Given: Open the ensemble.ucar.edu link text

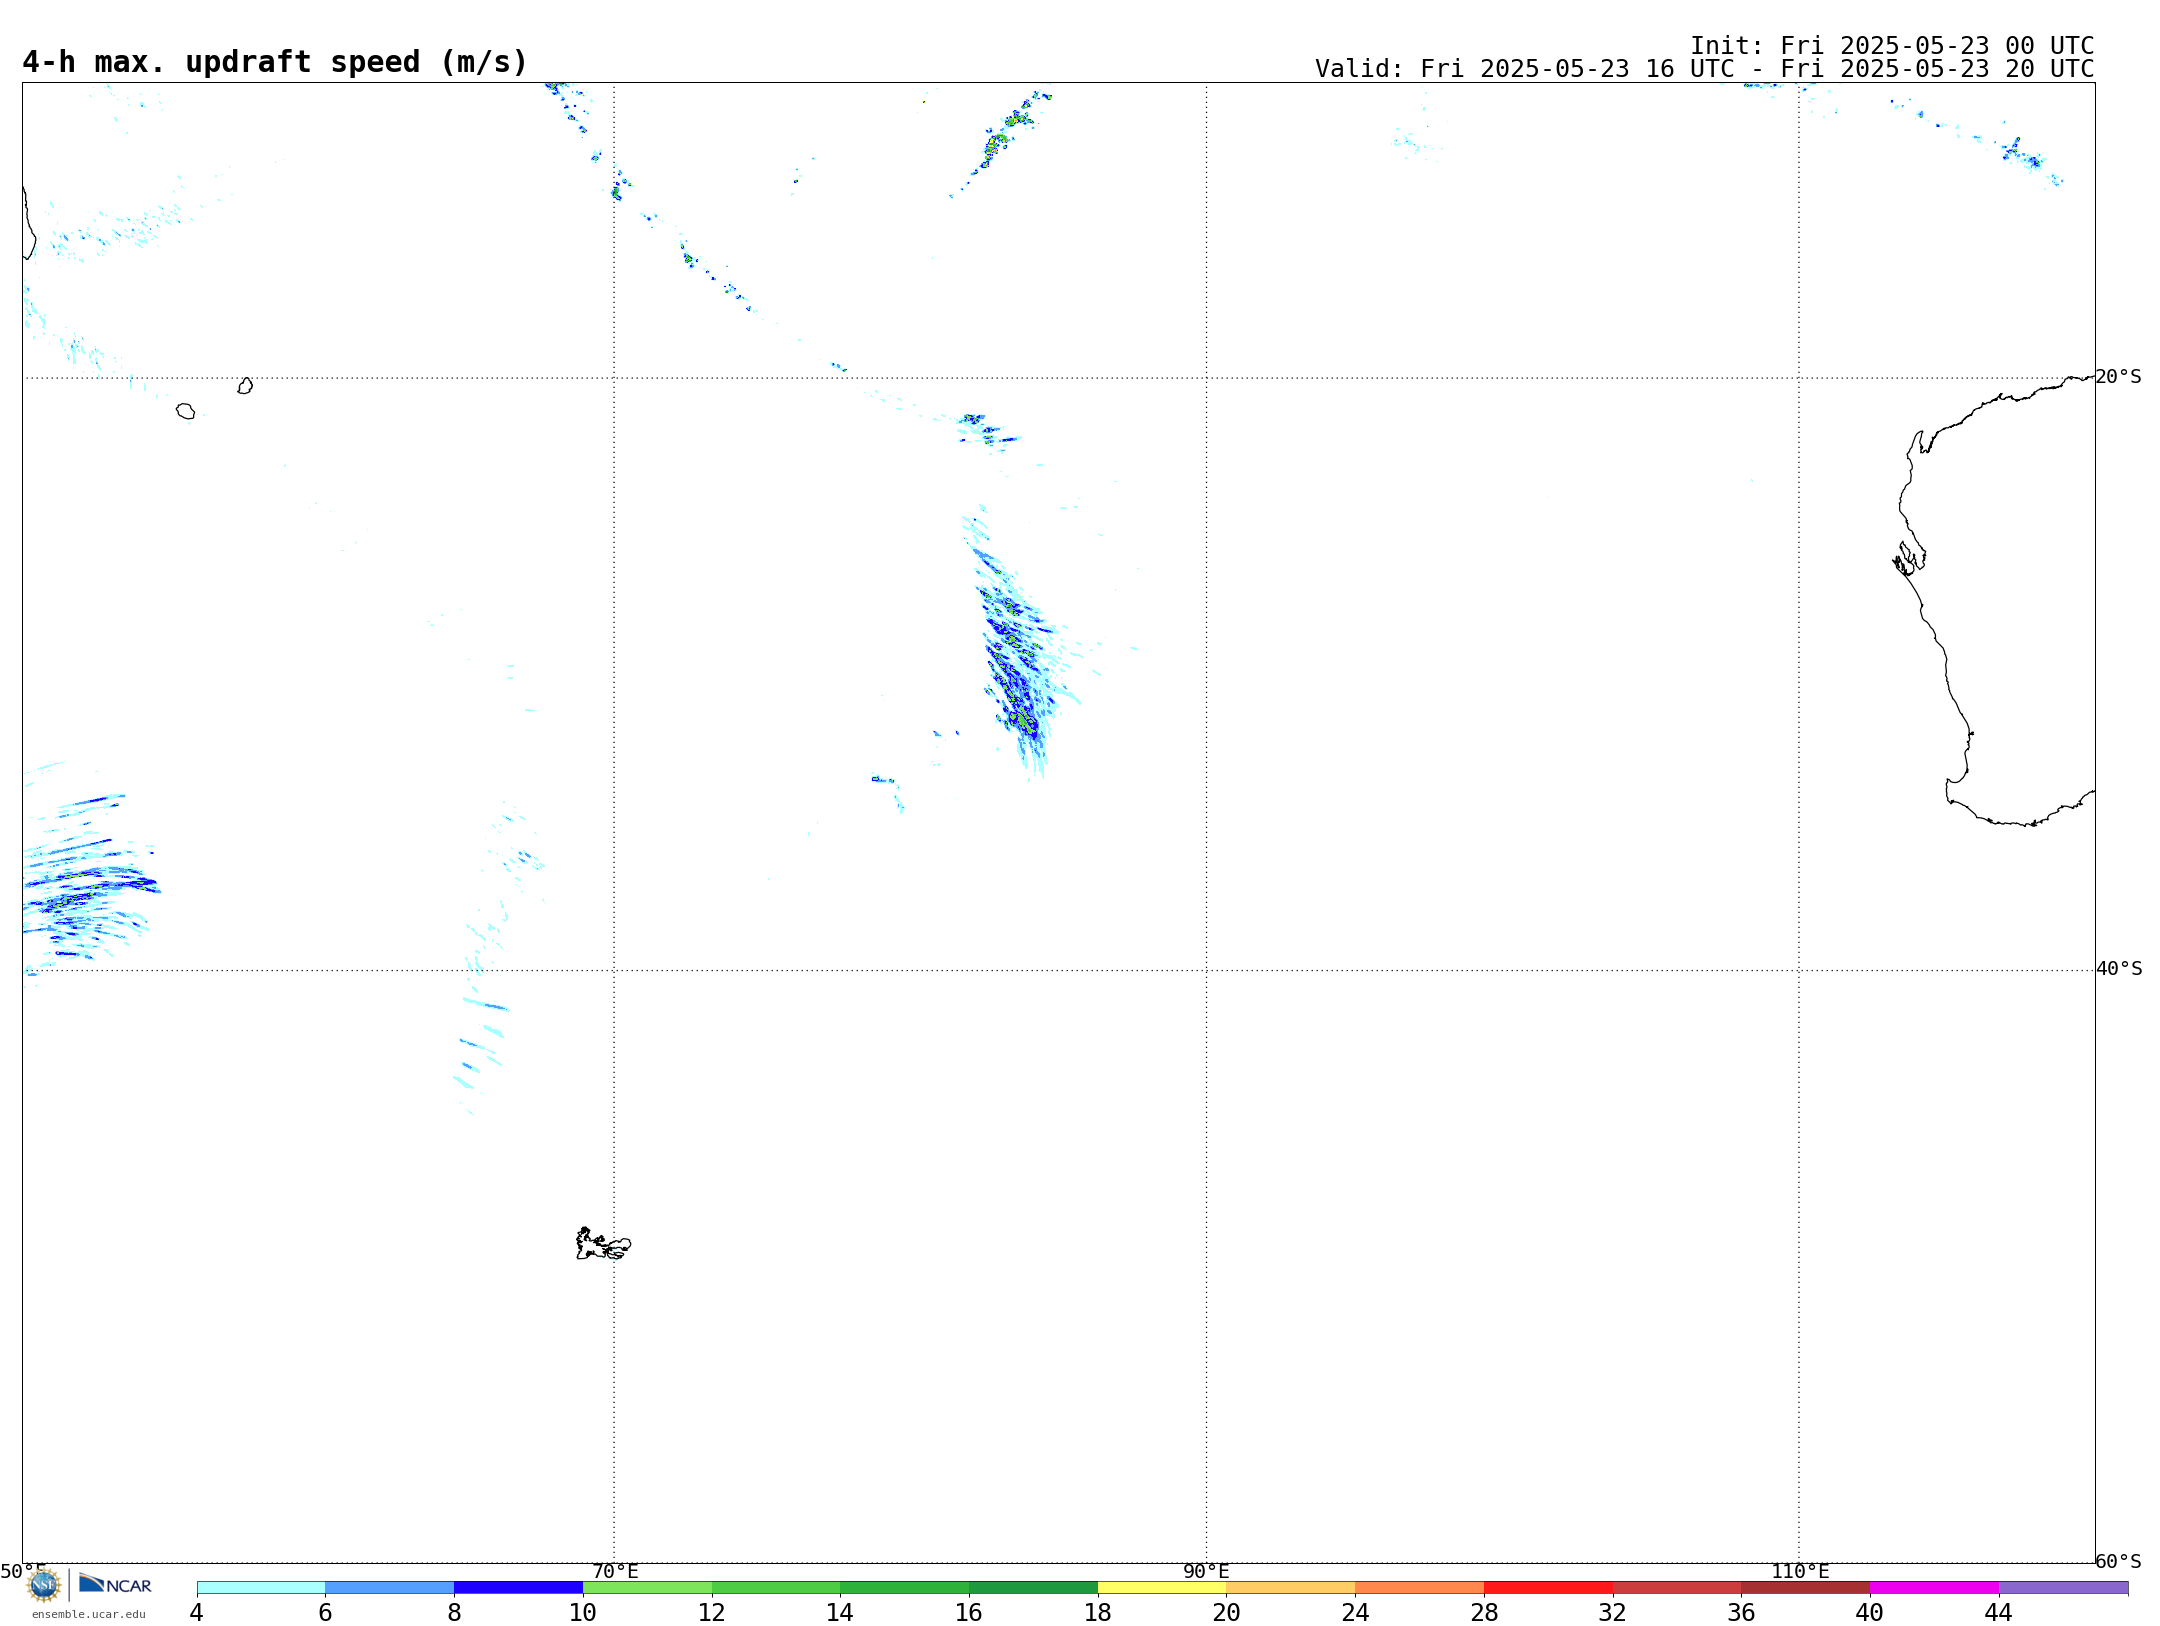Looking at the screenshot, I should tap(89, 1614).
